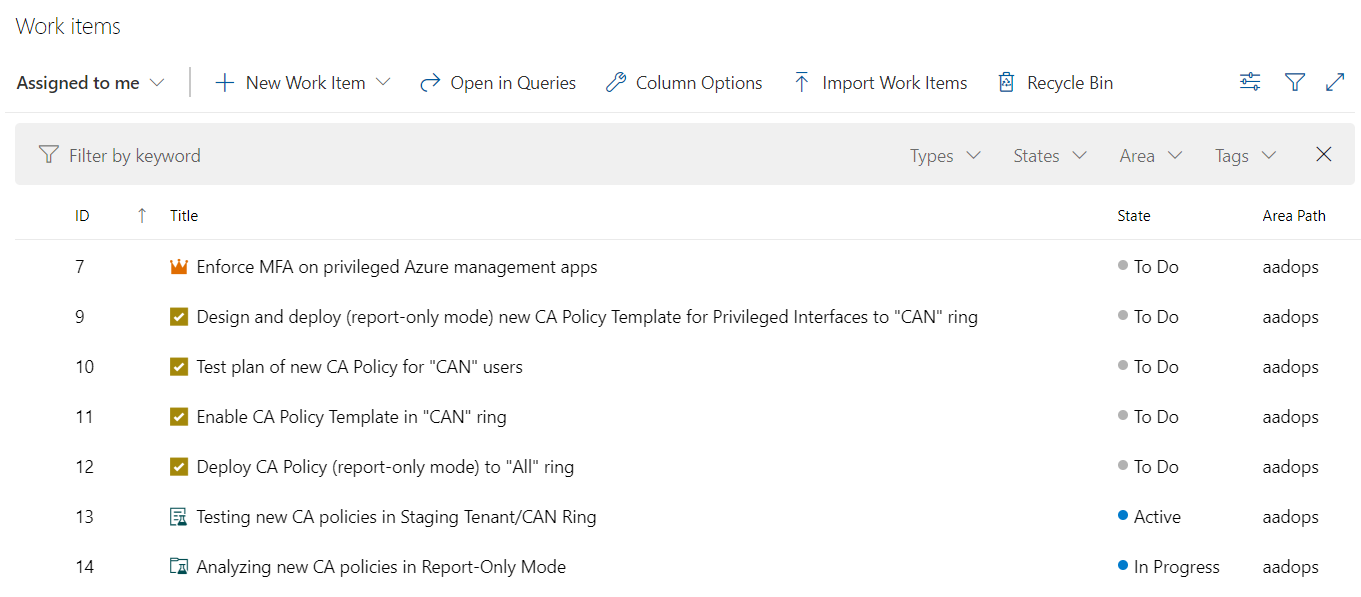The width and height of the screenshot is (1361, 597).
Task: Click the task checkmark icon on item 10
Action: pos(179,367)
